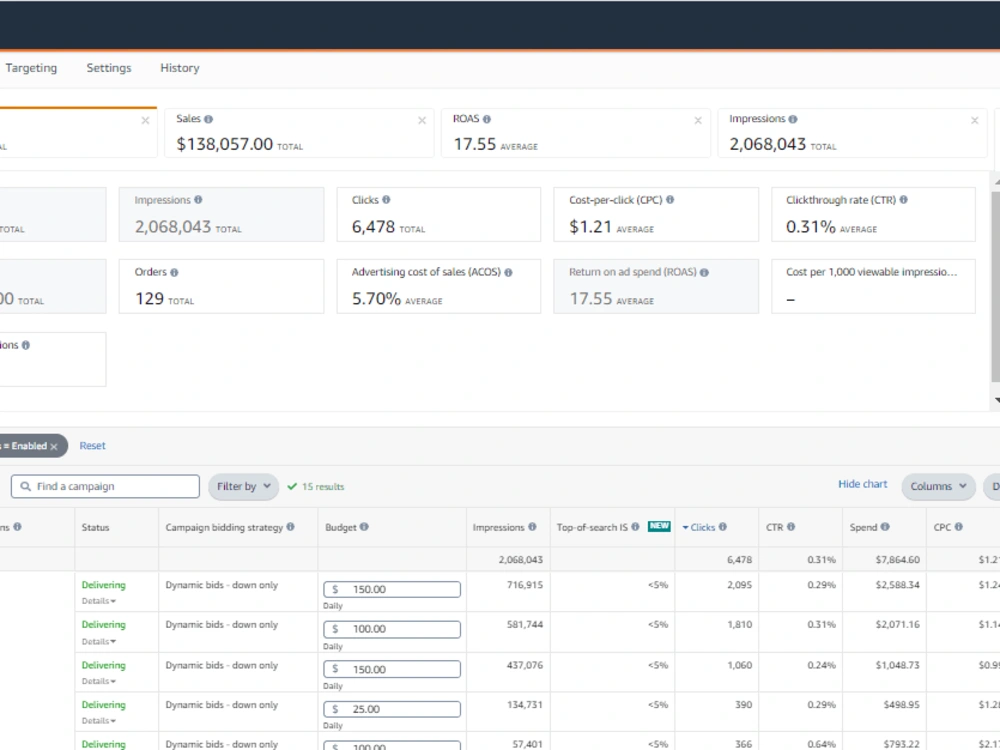Open the Settings tab
The image size is (1000, 750).
coord(109,68)
